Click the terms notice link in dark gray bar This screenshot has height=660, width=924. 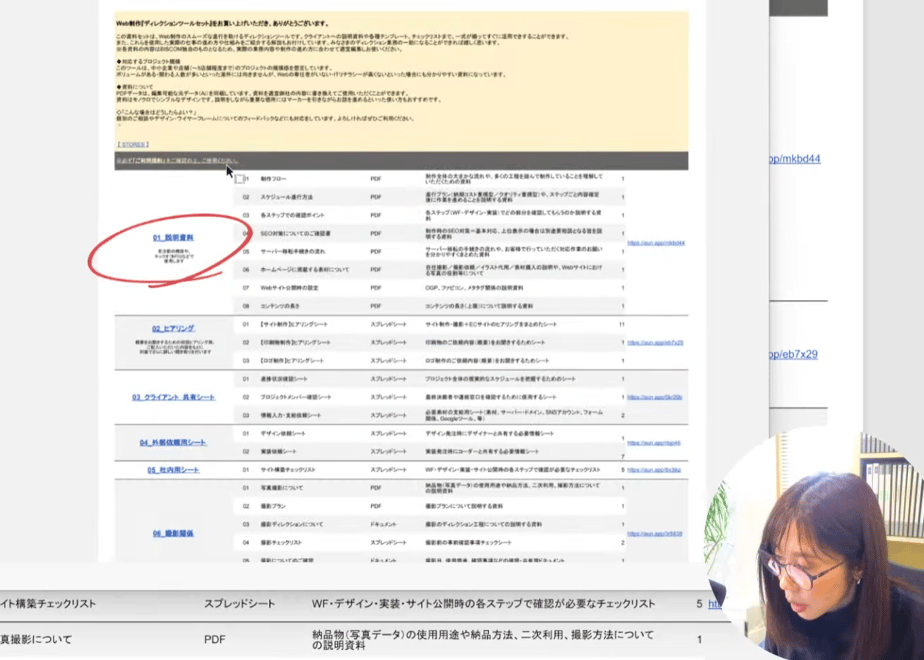pos(177,161)
